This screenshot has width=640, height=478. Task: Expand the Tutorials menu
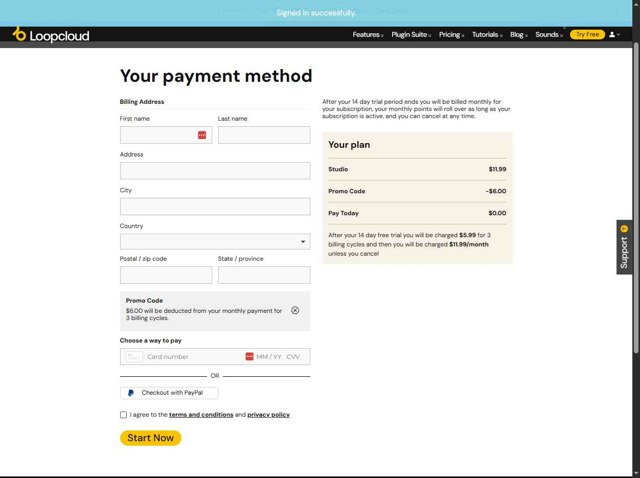point(487,35)
